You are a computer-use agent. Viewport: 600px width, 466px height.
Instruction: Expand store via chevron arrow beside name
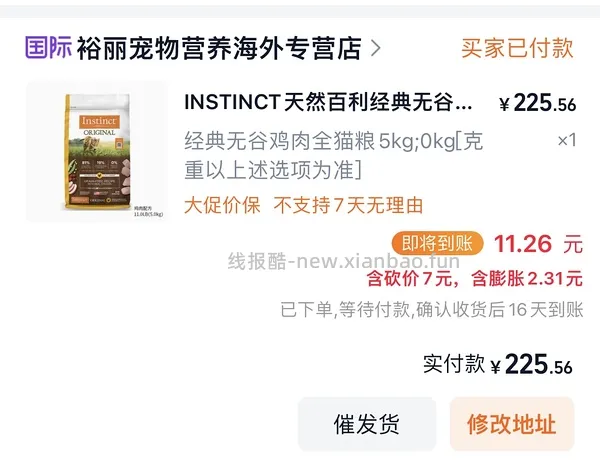376,49
